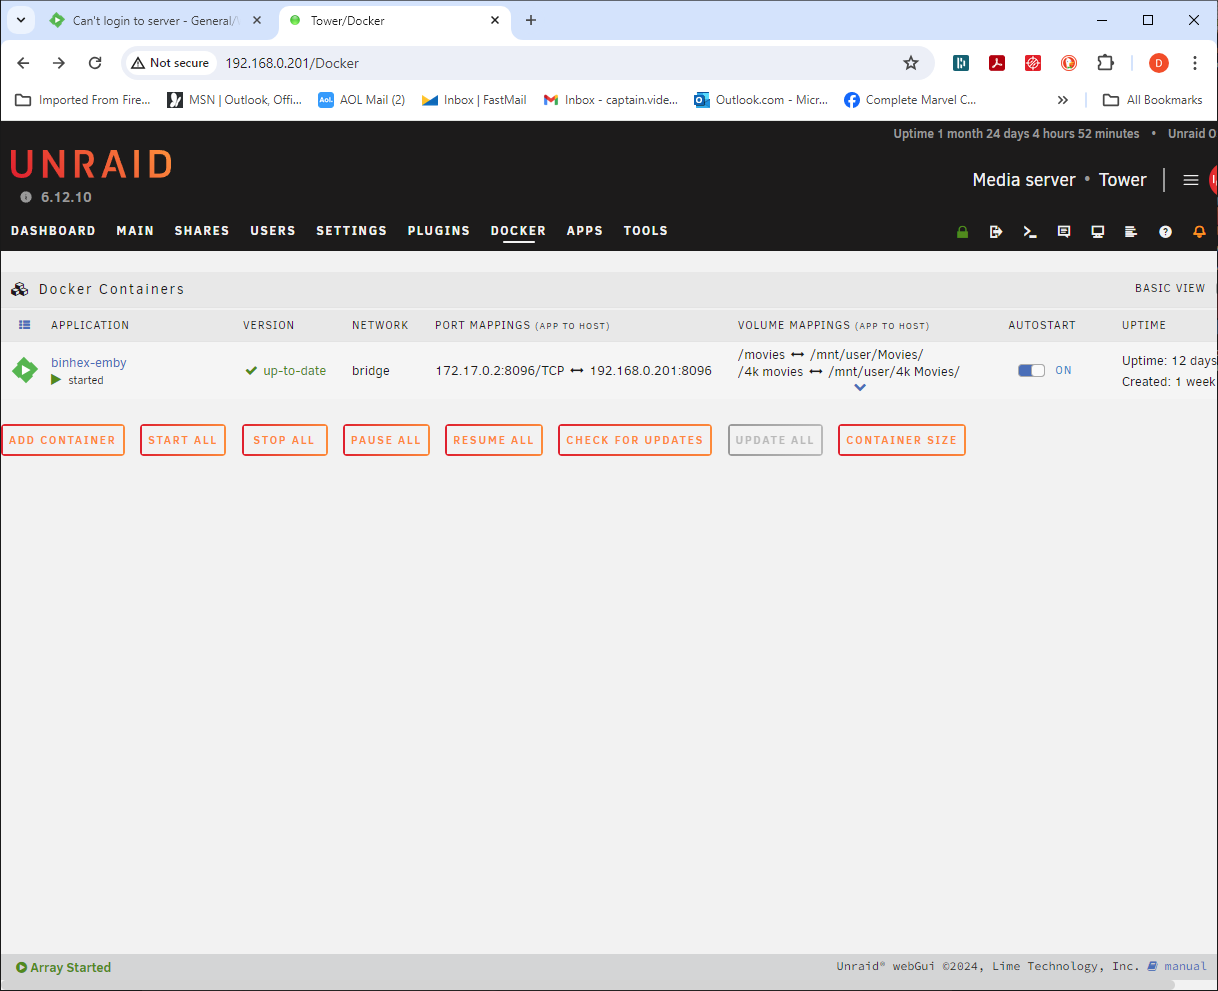1218x991 pixels.
Task: Switch to Basic View
Action: 1170,288
